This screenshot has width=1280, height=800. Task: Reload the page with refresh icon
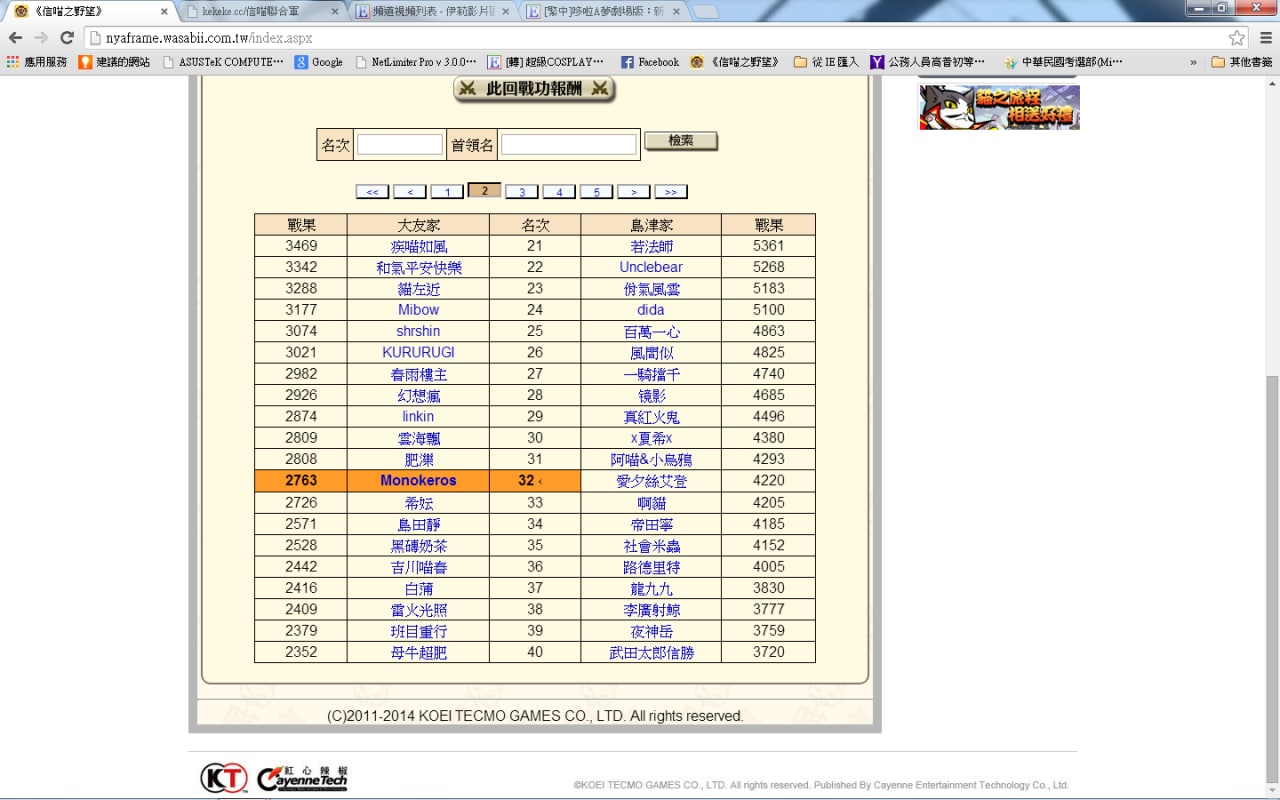coord(67,38)
